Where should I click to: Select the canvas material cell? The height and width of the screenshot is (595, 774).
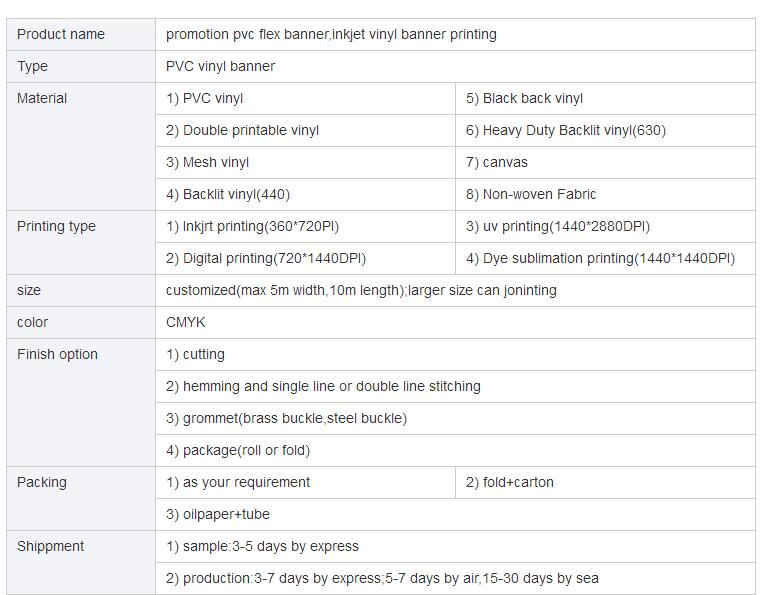(x=605, y=162)
